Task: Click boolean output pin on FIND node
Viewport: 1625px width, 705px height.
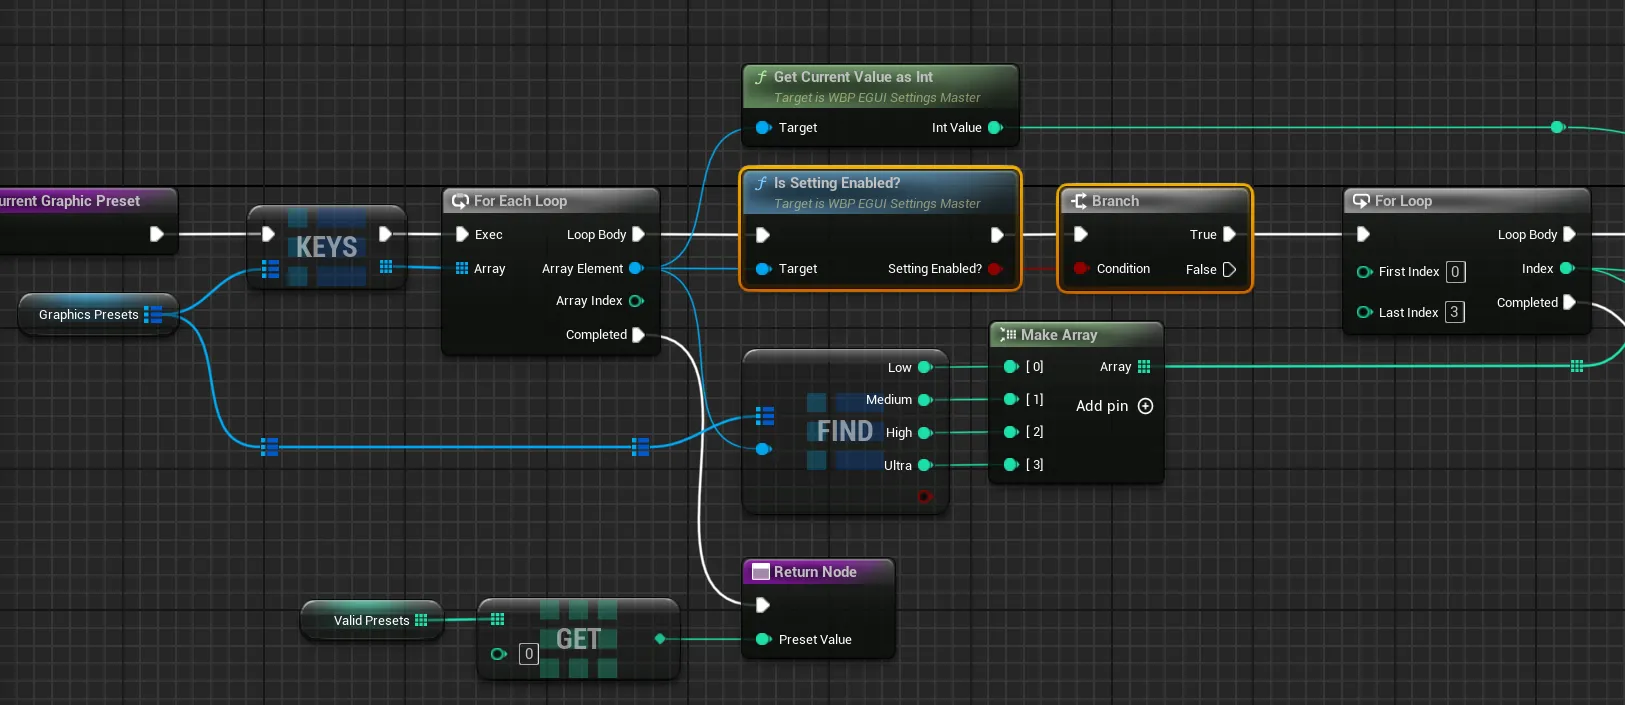Action: [925, 496]
